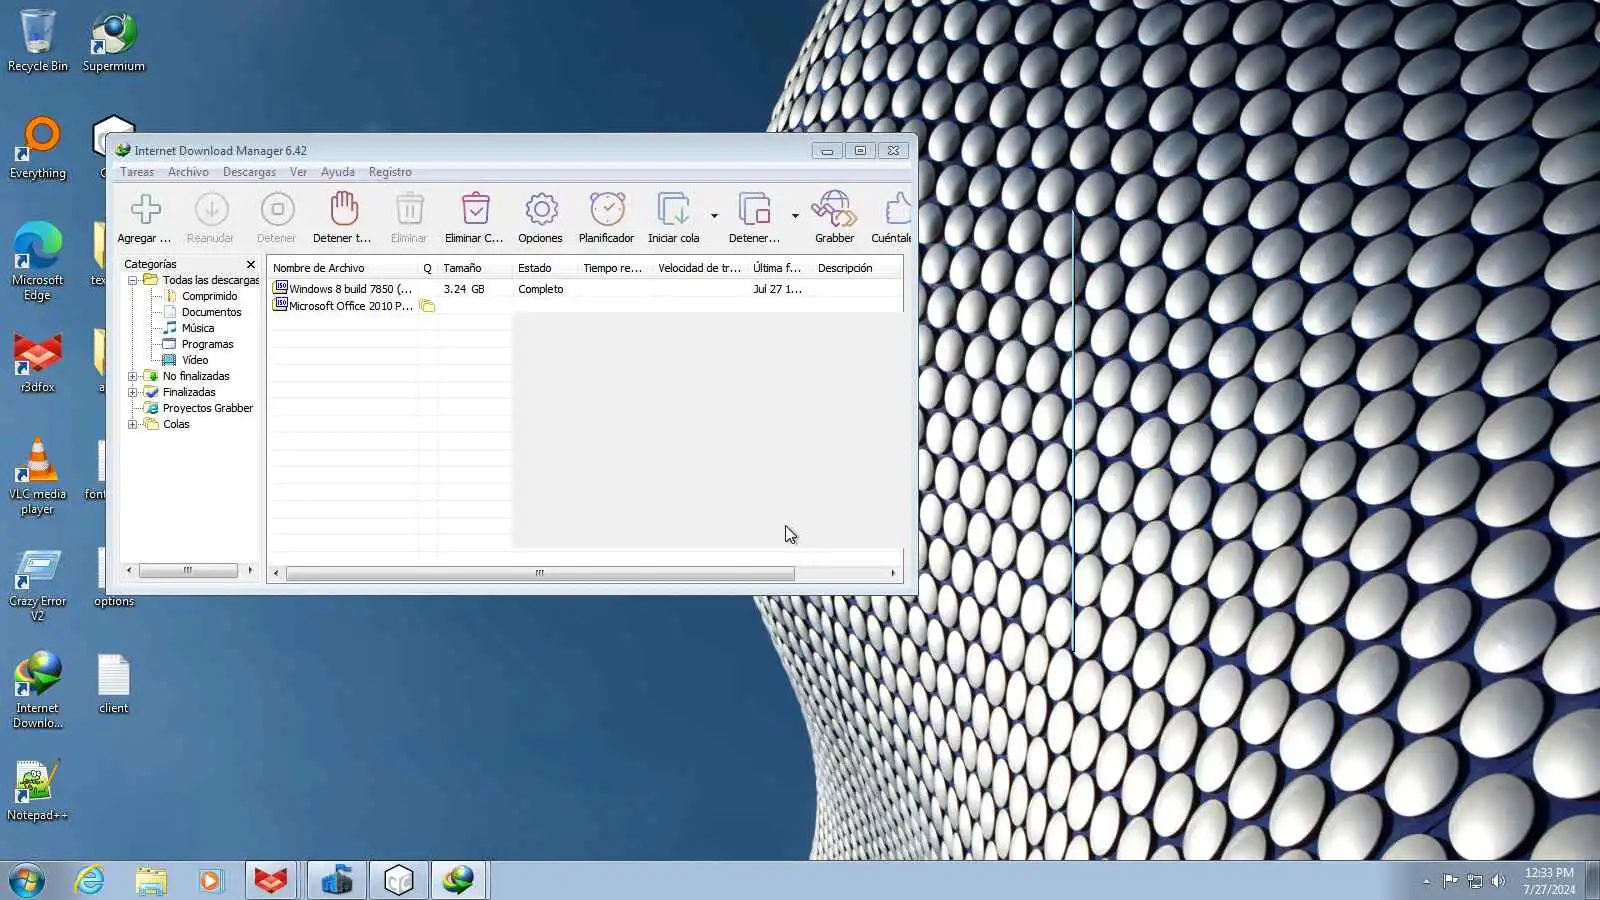
Task: Click the categories panel horizontal scrollbar
Action: (188, 571)
